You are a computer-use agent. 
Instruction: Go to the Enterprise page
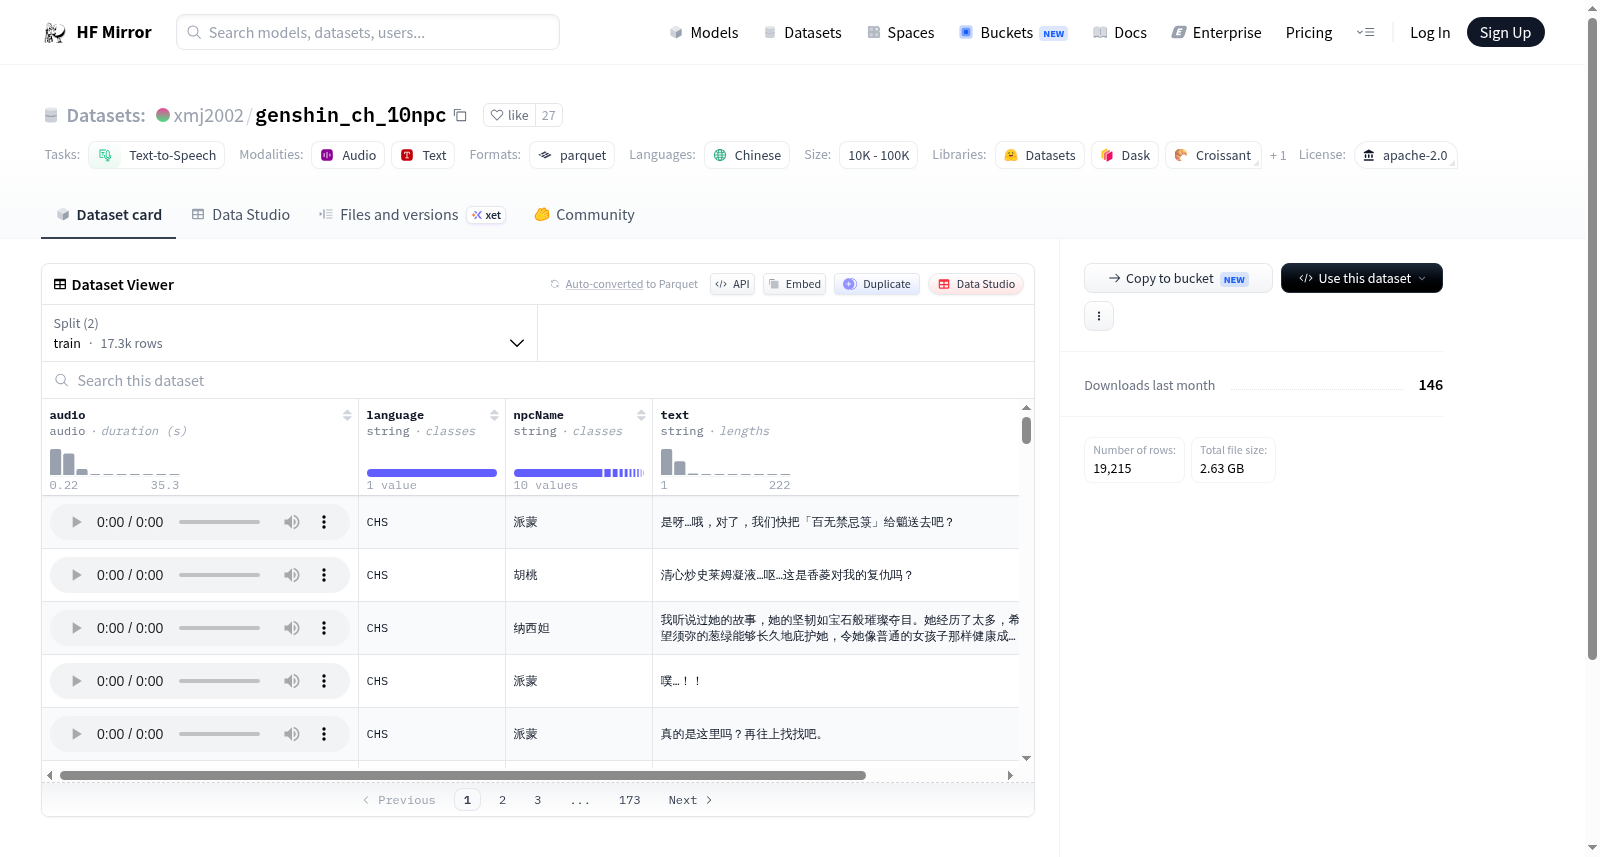[1216, 33]
